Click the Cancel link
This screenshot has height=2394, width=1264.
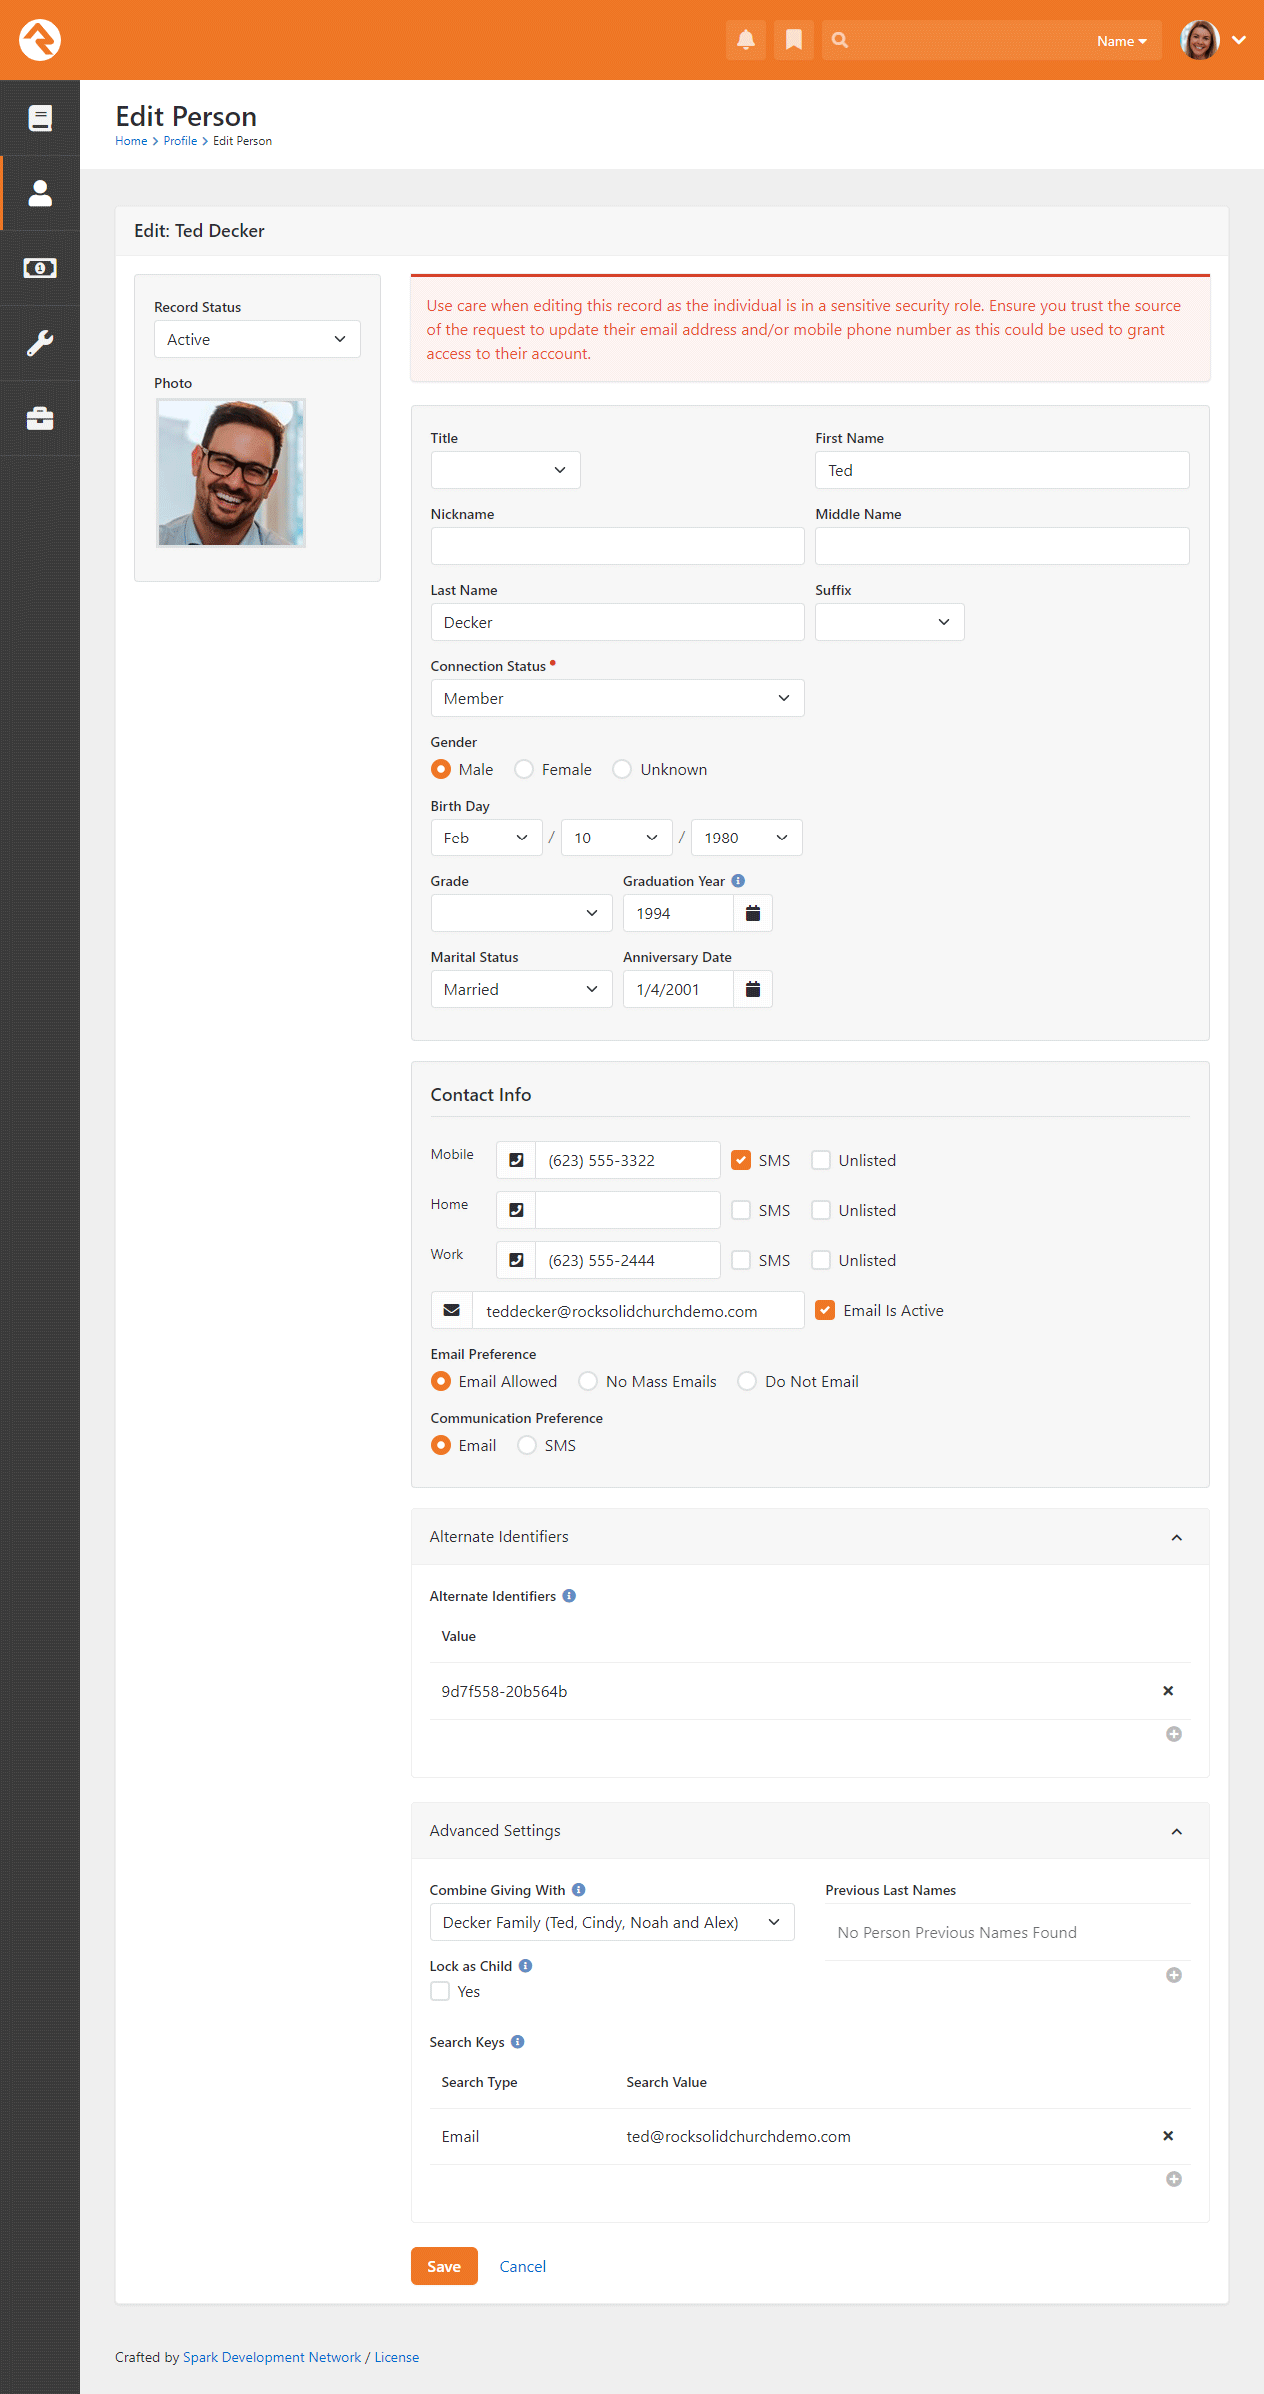tap(523, 2266)
